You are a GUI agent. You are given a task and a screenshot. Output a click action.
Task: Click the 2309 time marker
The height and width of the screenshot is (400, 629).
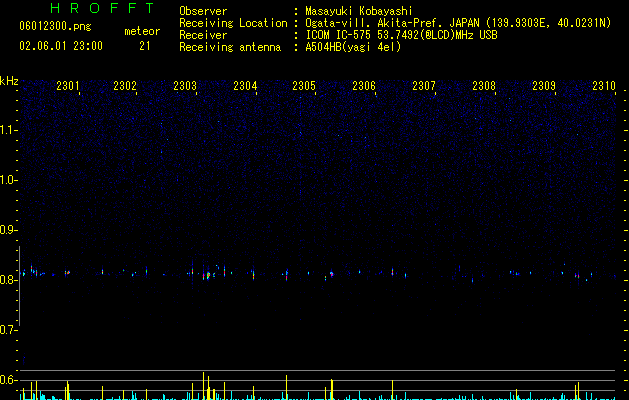coord(544,86)
